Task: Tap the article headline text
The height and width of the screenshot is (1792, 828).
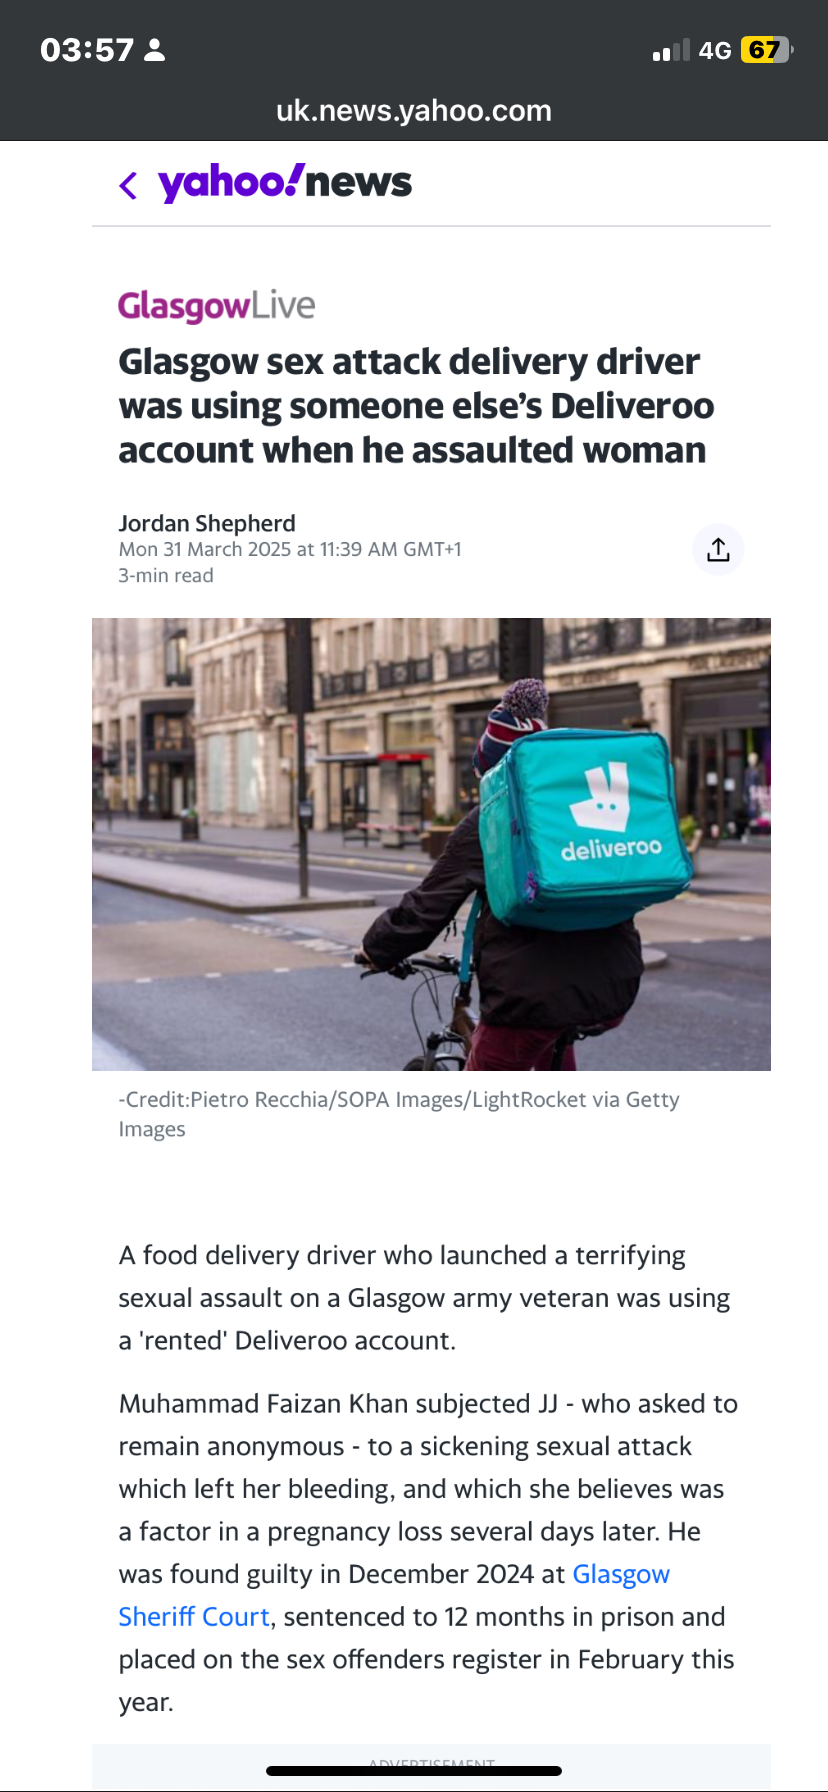Action: pos(416,405)
